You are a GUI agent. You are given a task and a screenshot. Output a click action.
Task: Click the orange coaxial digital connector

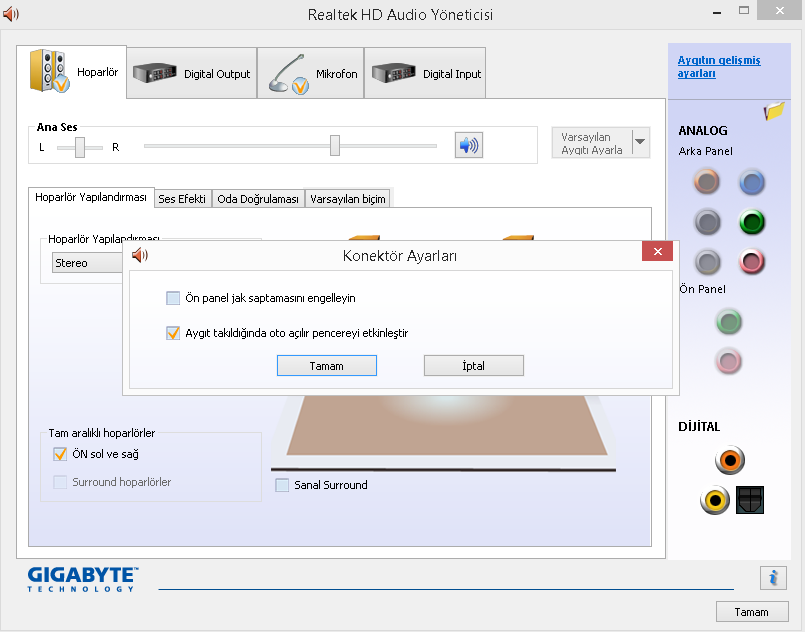coord(730,460)
